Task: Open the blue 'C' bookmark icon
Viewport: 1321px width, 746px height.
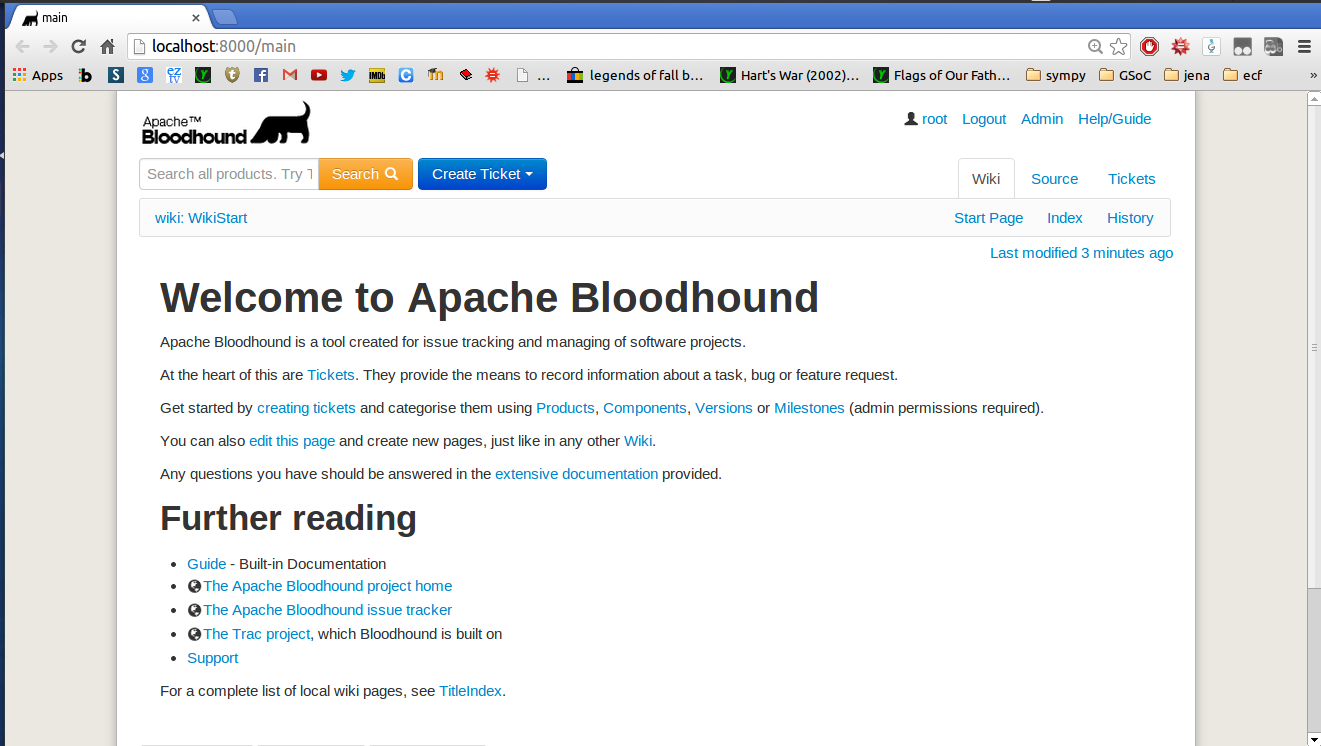Action: pos(406,75)
